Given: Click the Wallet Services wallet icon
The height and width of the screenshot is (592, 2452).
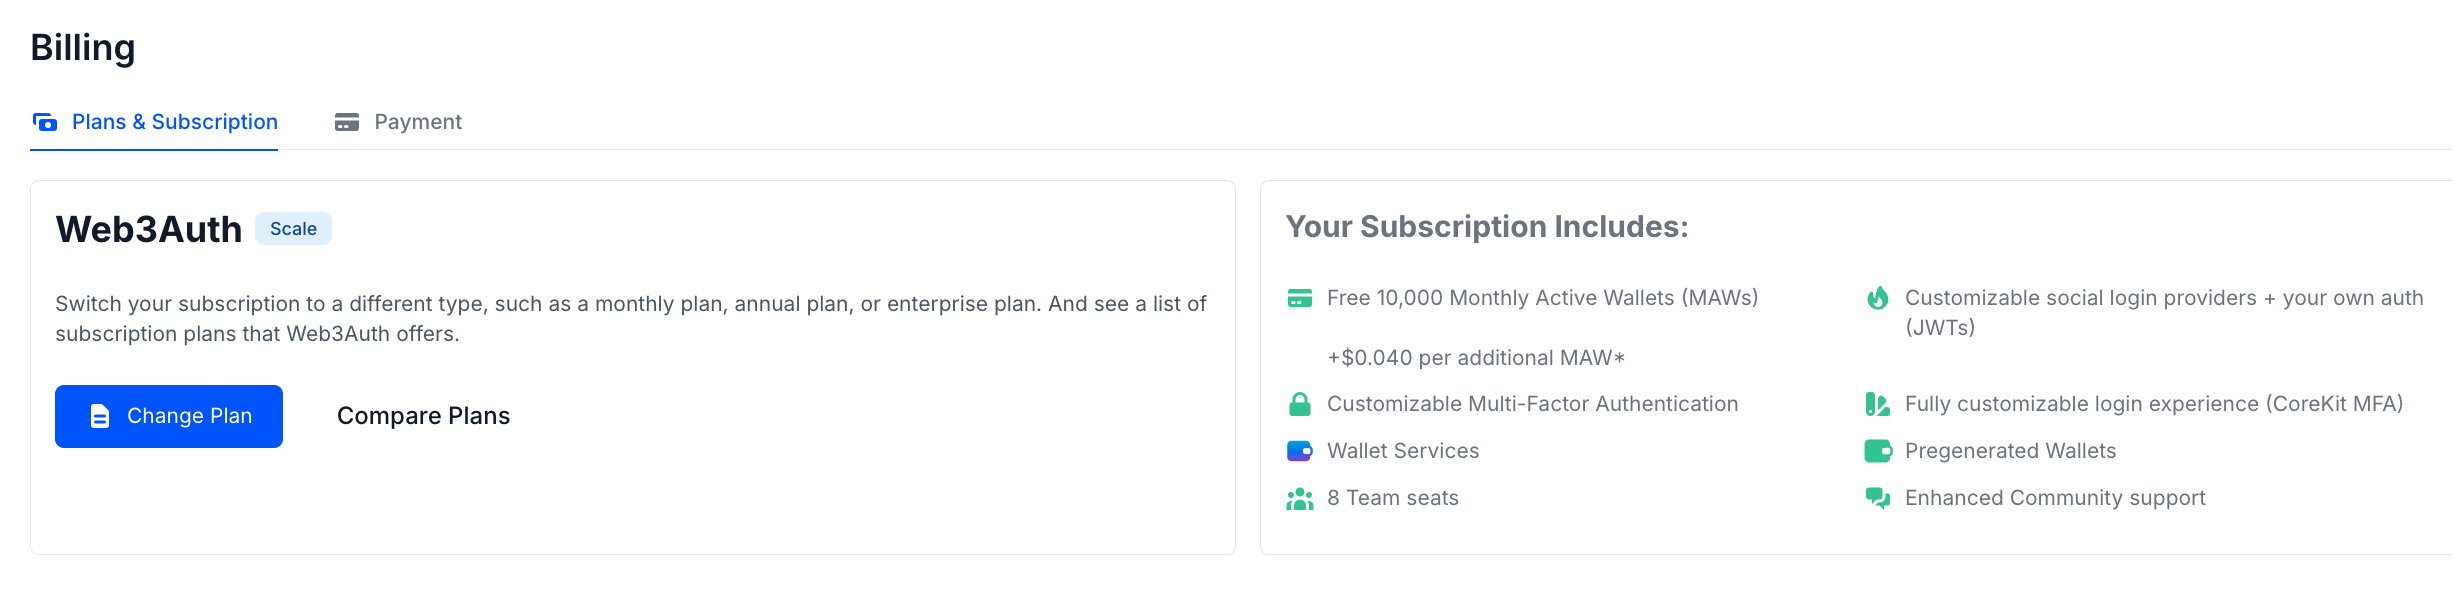Looking at the screenshot, I should 1300,451.
